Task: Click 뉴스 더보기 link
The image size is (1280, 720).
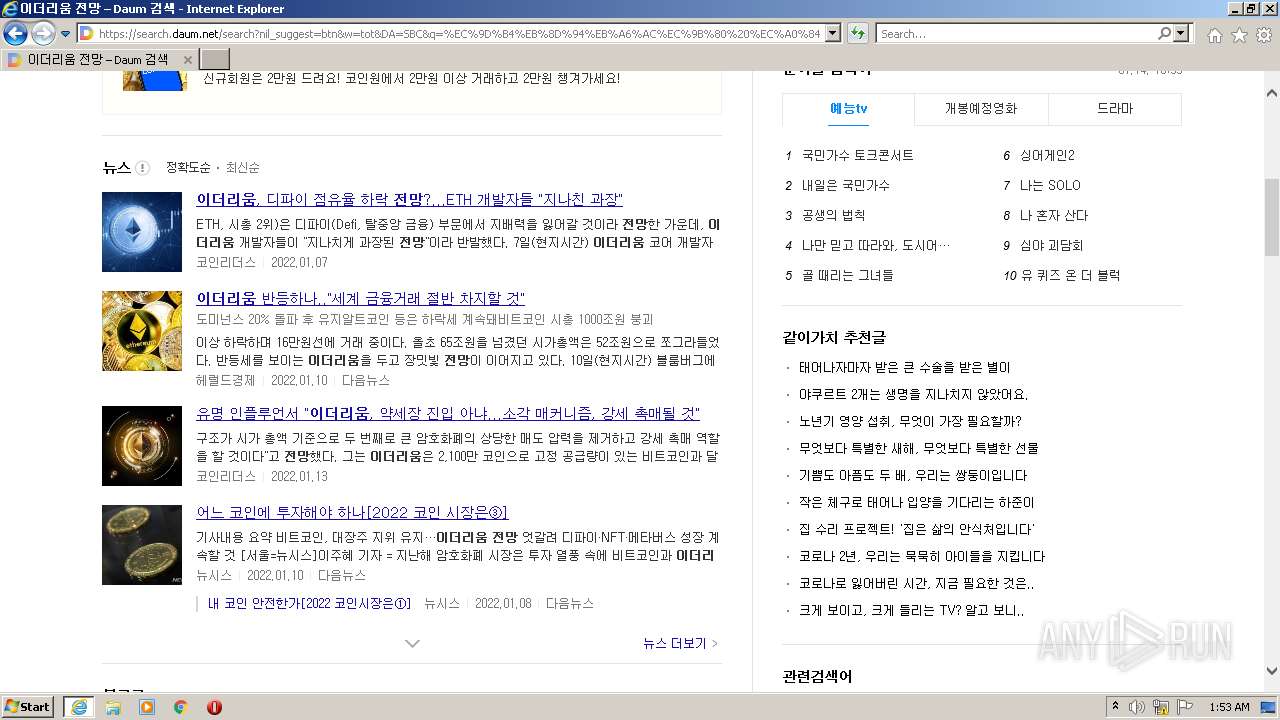Action: point(680,644)
